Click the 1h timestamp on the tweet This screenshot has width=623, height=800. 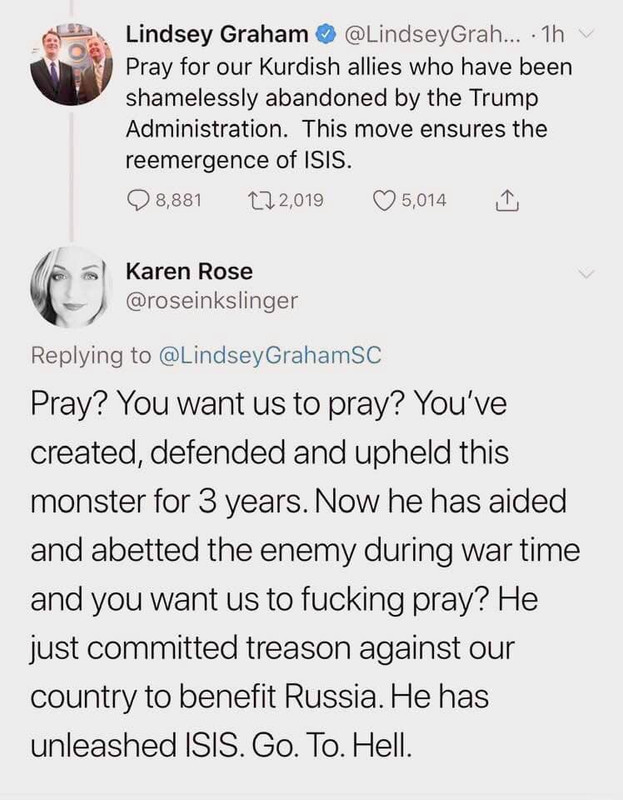coord(552,35)
